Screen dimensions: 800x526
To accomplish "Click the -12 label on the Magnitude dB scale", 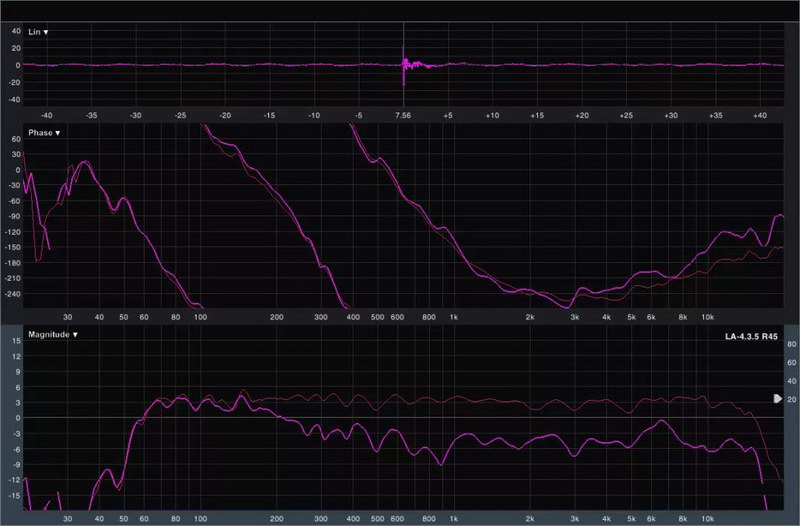I will pos(15,480).
